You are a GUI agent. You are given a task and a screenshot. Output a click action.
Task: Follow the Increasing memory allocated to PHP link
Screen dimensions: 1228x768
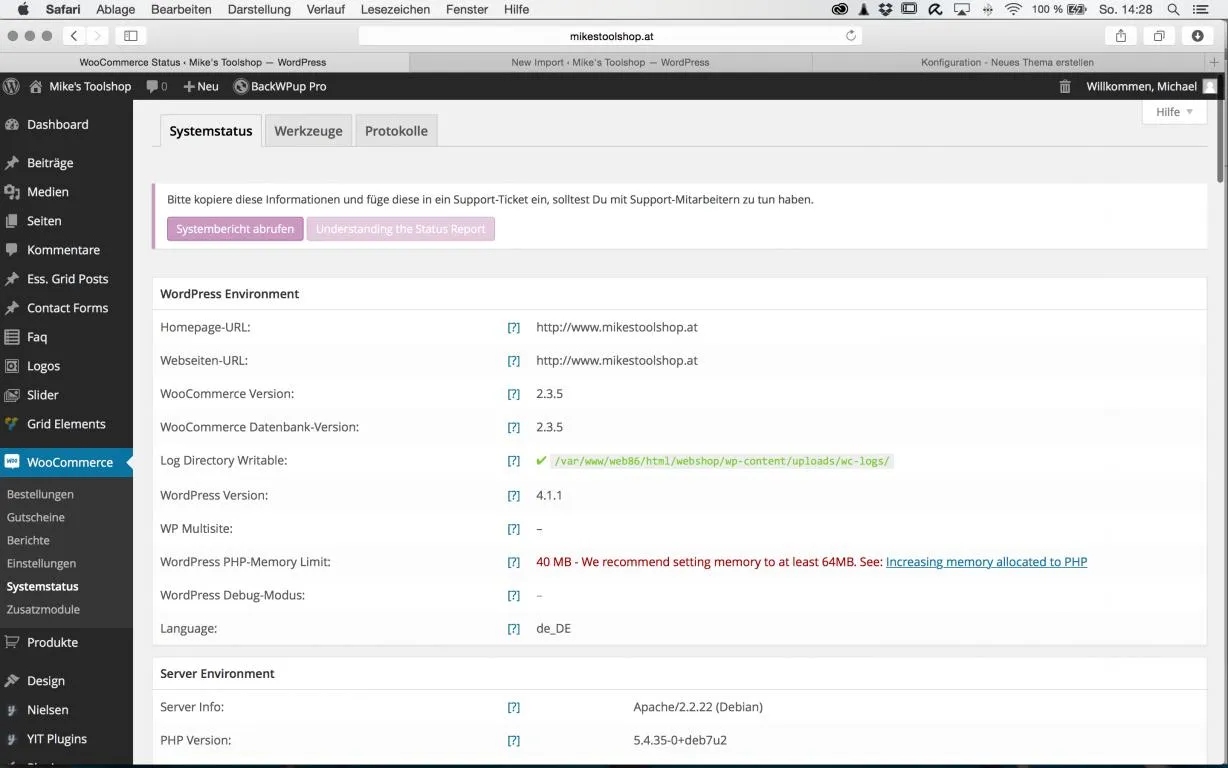click(x=986, y=562)
